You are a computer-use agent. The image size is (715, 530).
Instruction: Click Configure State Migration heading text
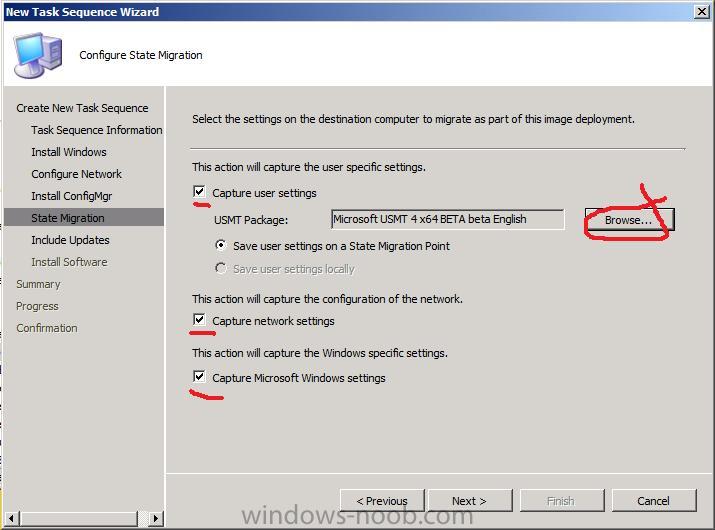141,55
